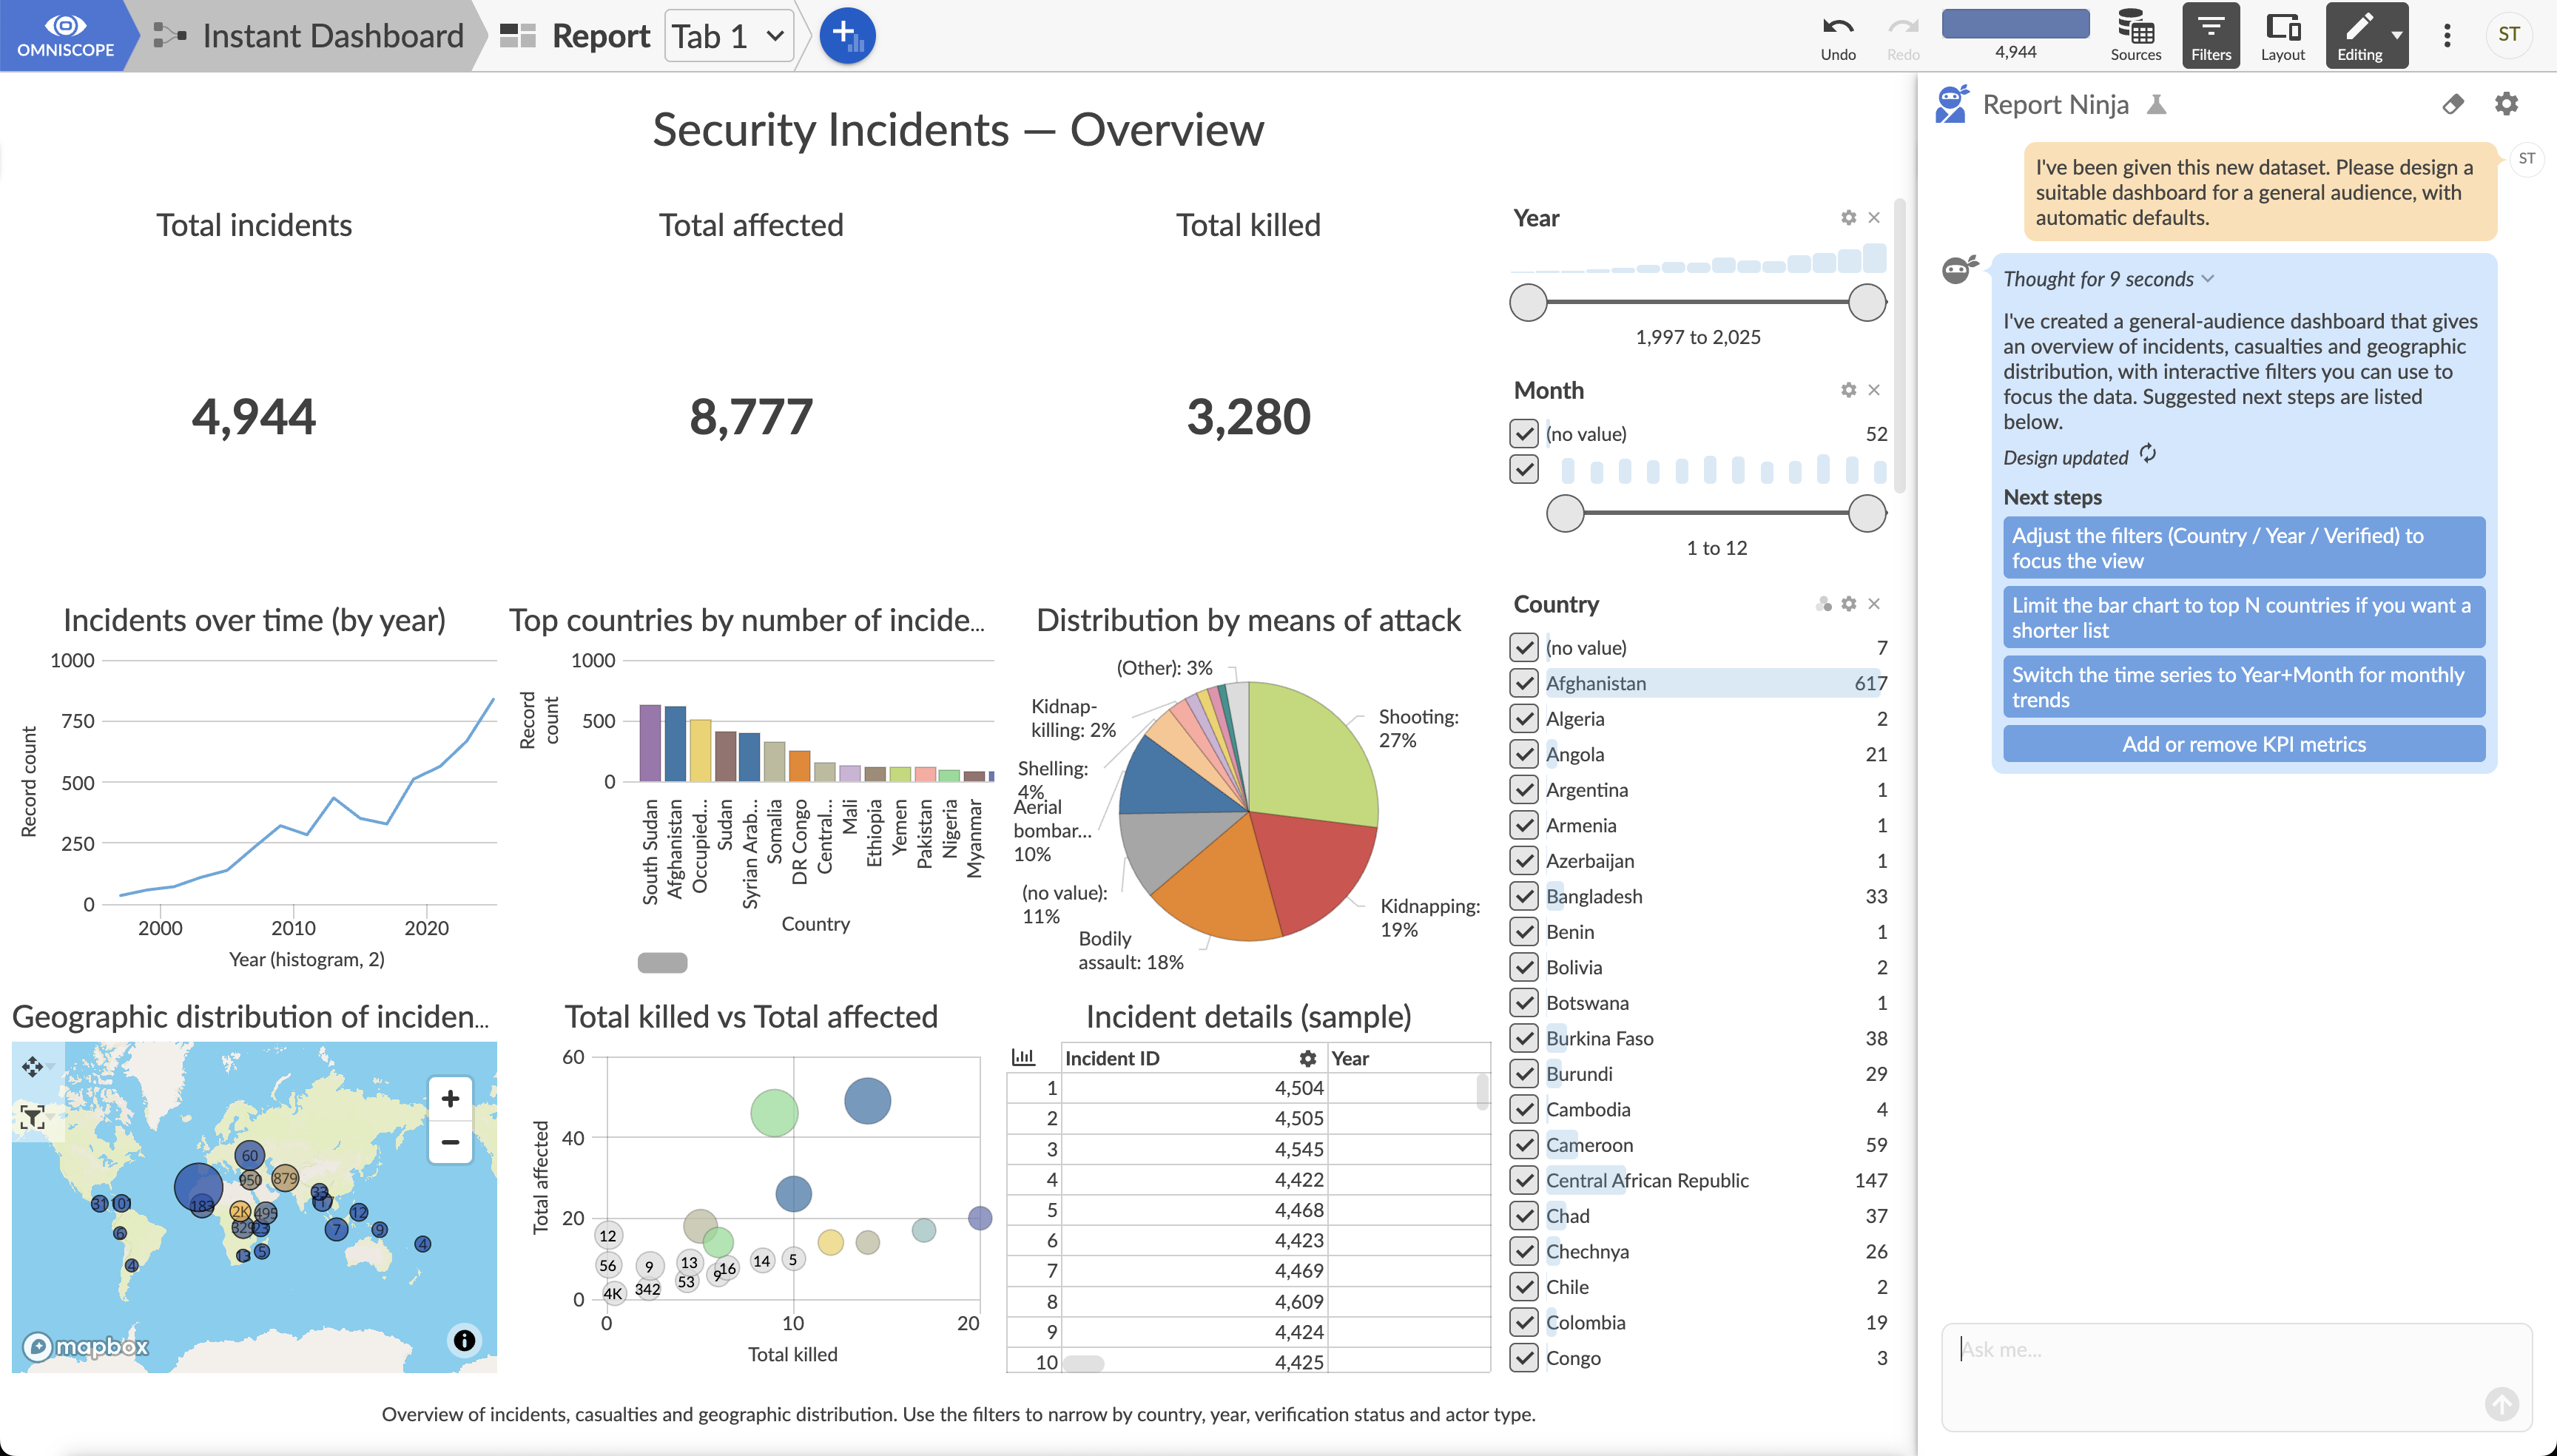
Task: Click the Limit bar chart to top N suggestion
Action: point(2243,618)
